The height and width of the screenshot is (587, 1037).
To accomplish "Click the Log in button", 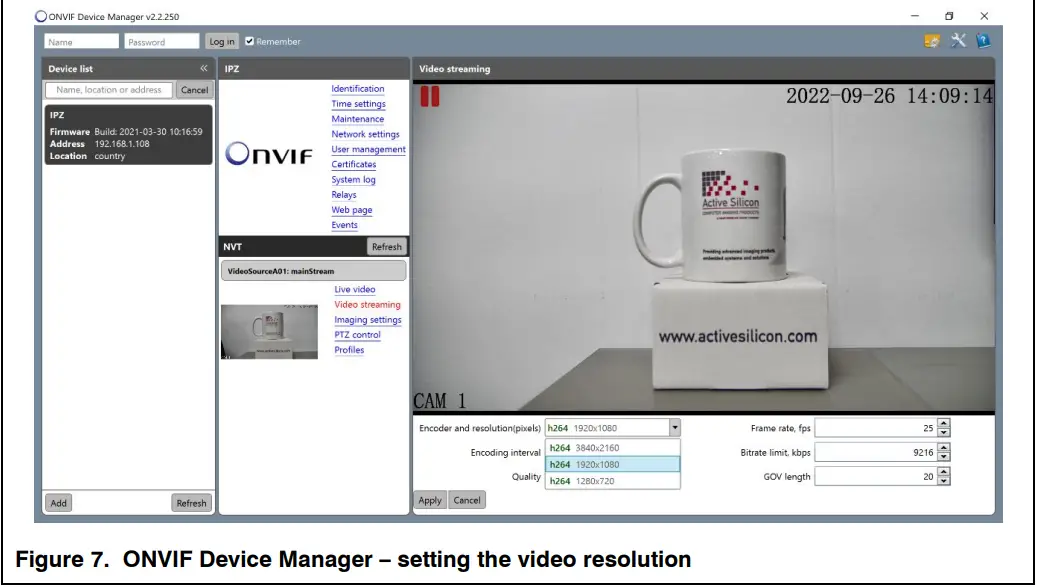I will 221,41.
